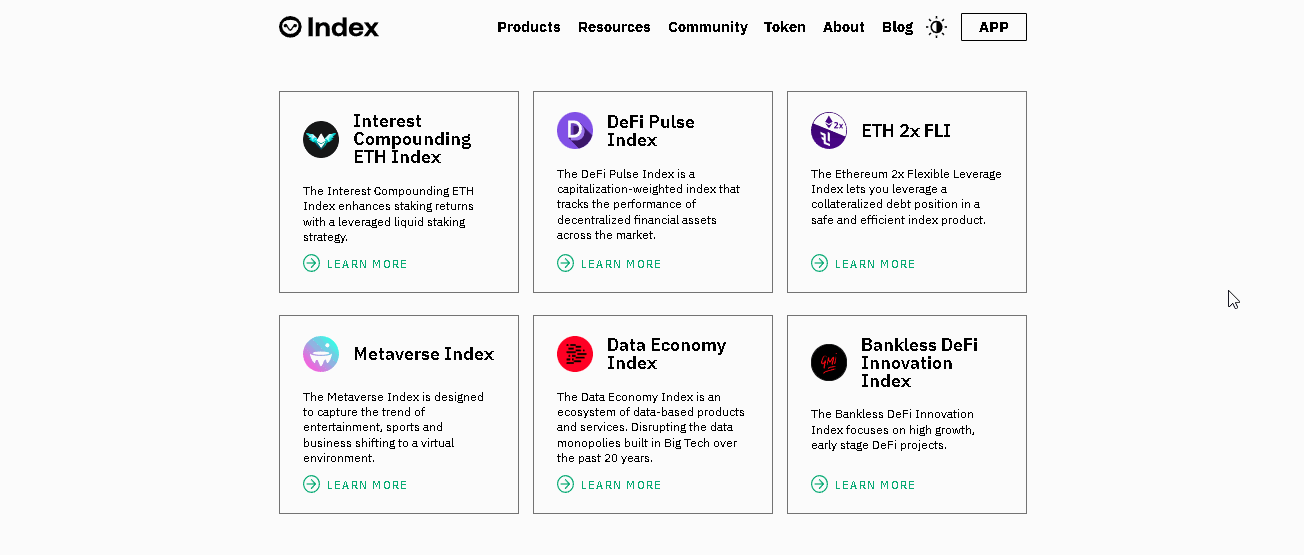Screen dimensions: 1304x555
Task: Click the red Data Economy Index icon
Action: coord(575,354)
